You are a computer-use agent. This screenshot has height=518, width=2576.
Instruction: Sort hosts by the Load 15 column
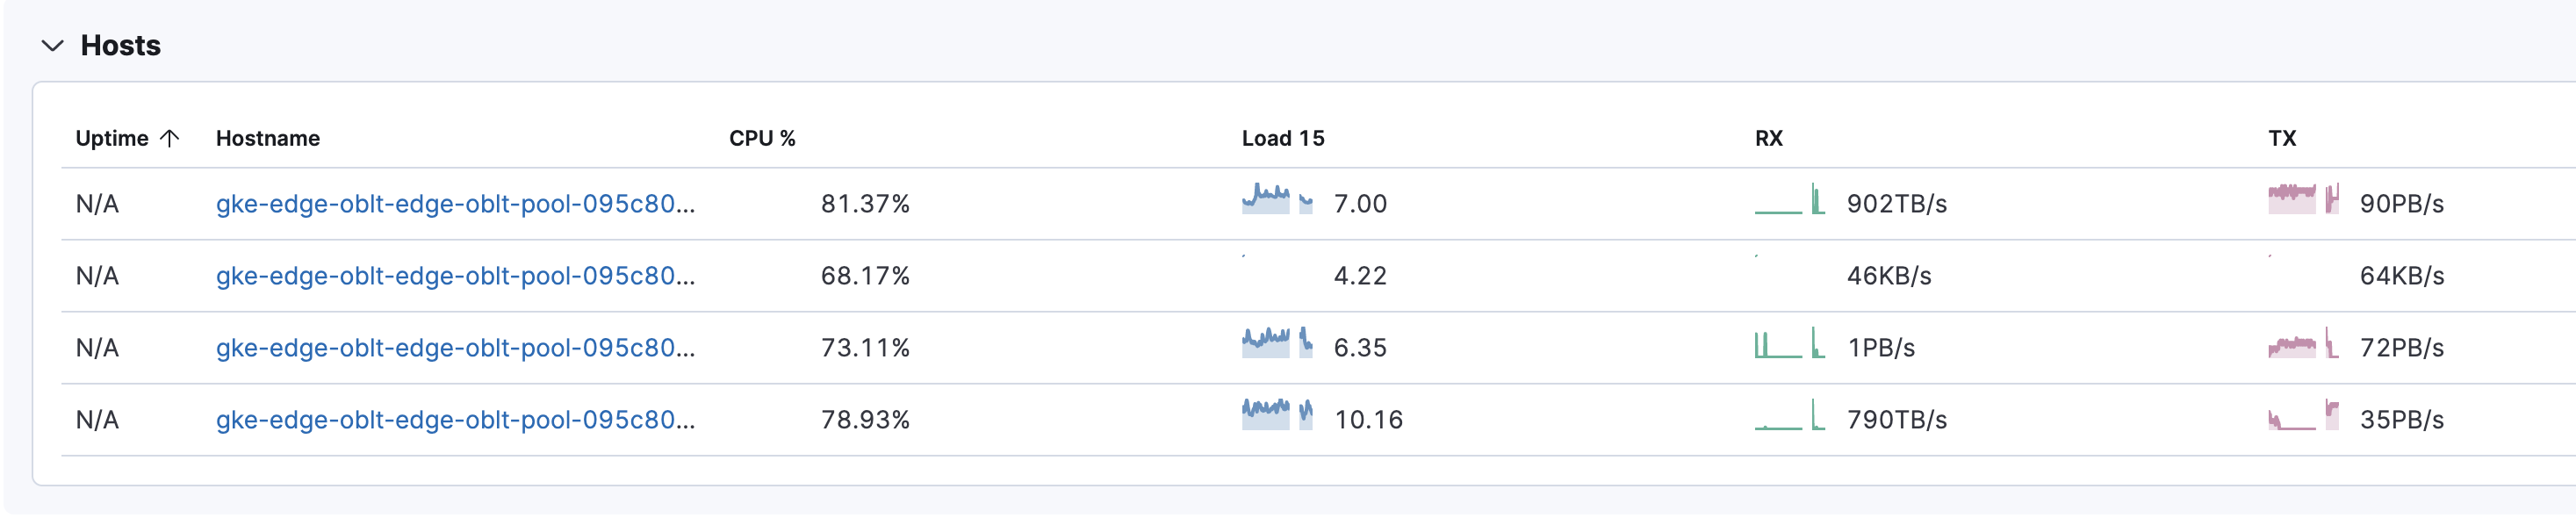coord(1282,138)
